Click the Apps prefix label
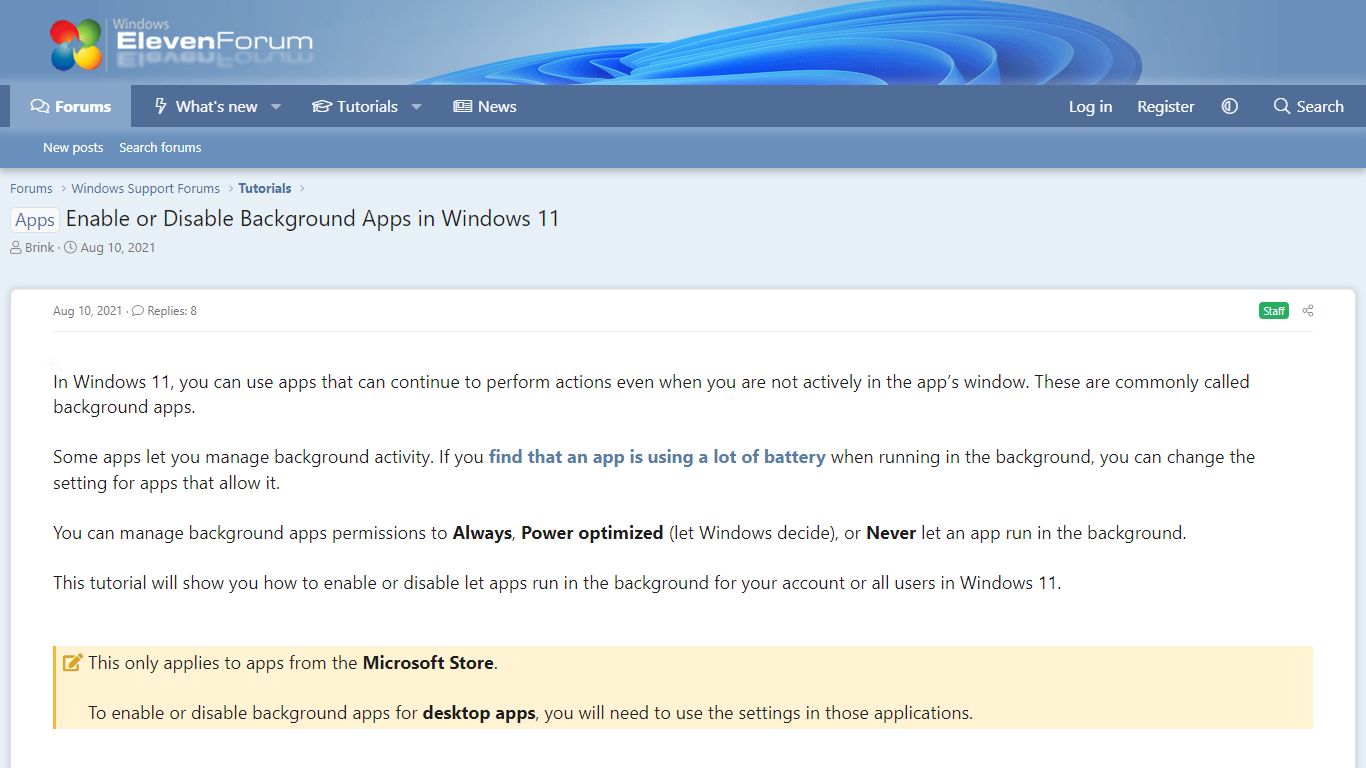This screenshot has height=768, width=1366. tap(35, 220)
